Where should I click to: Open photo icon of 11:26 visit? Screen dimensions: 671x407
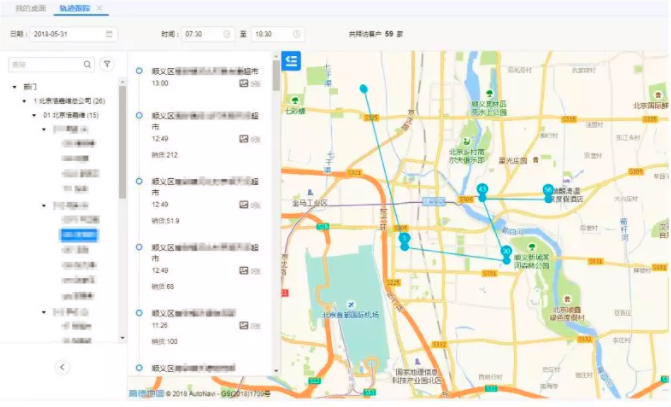coord(243,326)
